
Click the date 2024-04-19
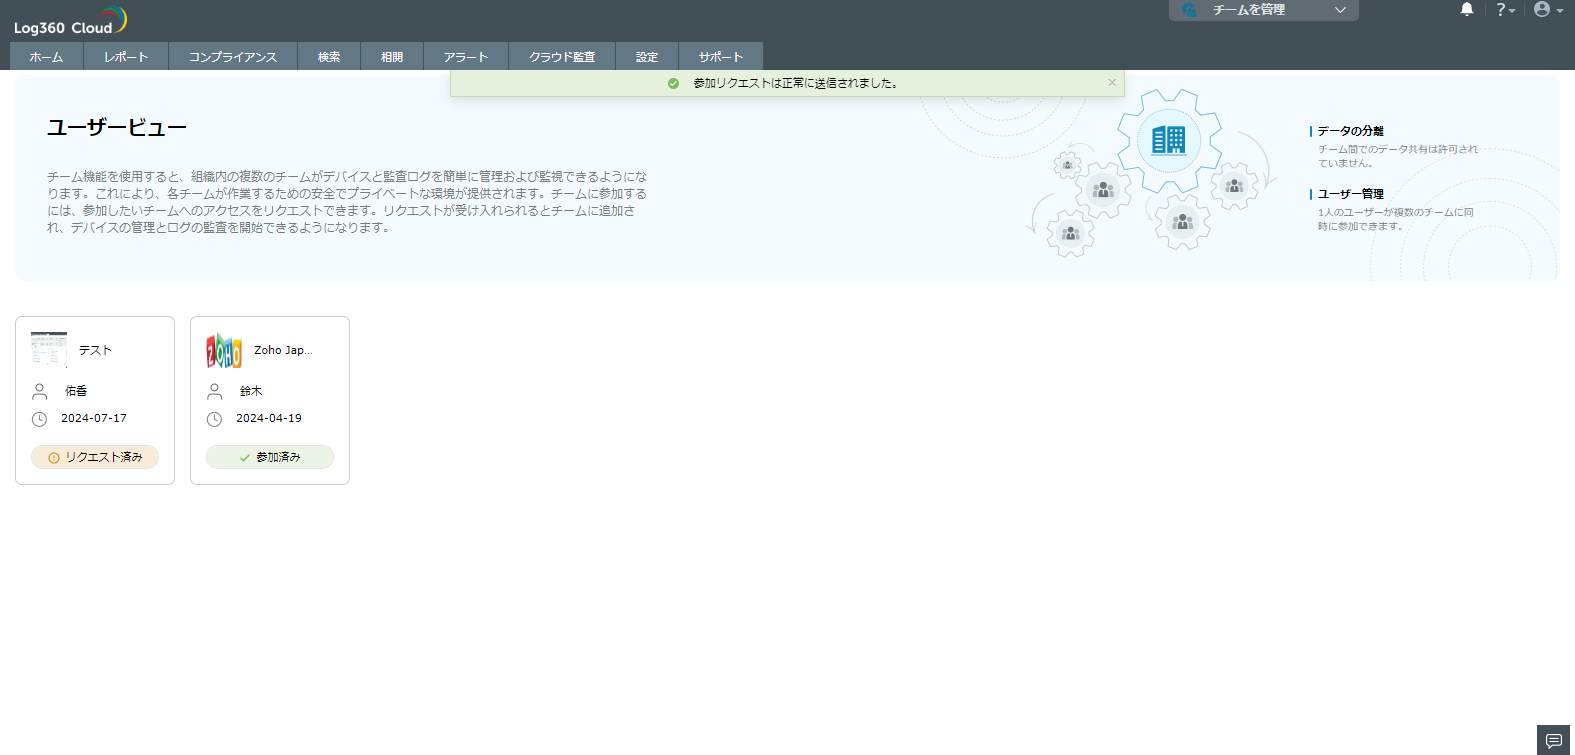[269, 418]
